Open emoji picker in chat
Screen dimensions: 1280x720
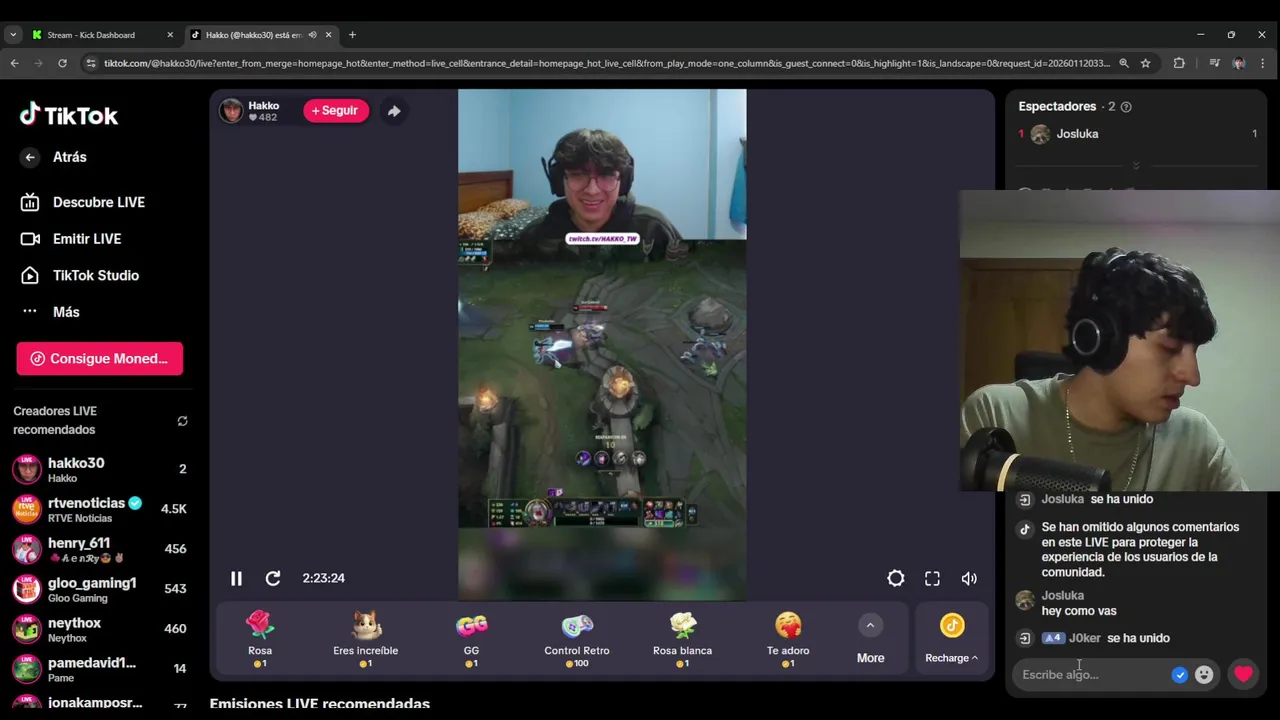click(1204, 675)
